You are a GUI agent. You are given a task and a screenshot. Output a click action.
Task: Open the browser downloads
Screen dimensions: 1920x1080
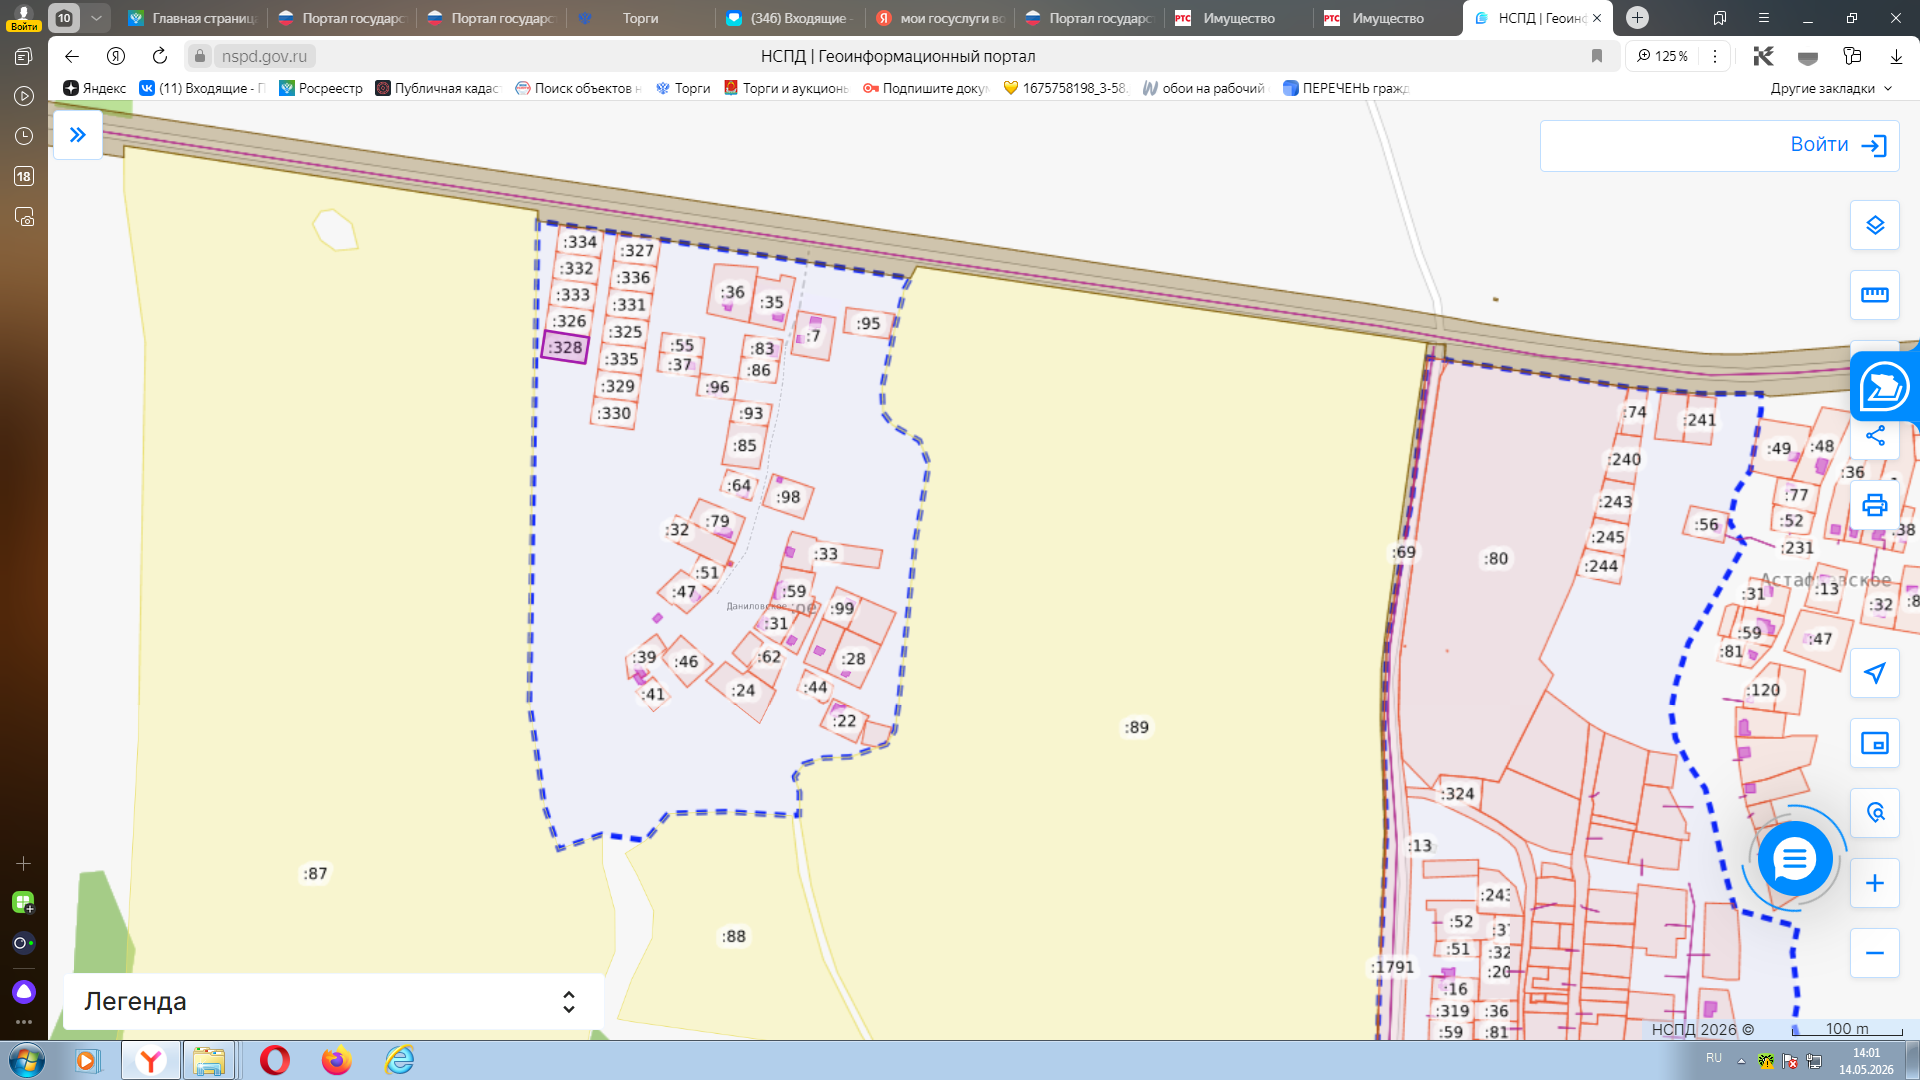pyautogui.click(x=1896, y=56)
